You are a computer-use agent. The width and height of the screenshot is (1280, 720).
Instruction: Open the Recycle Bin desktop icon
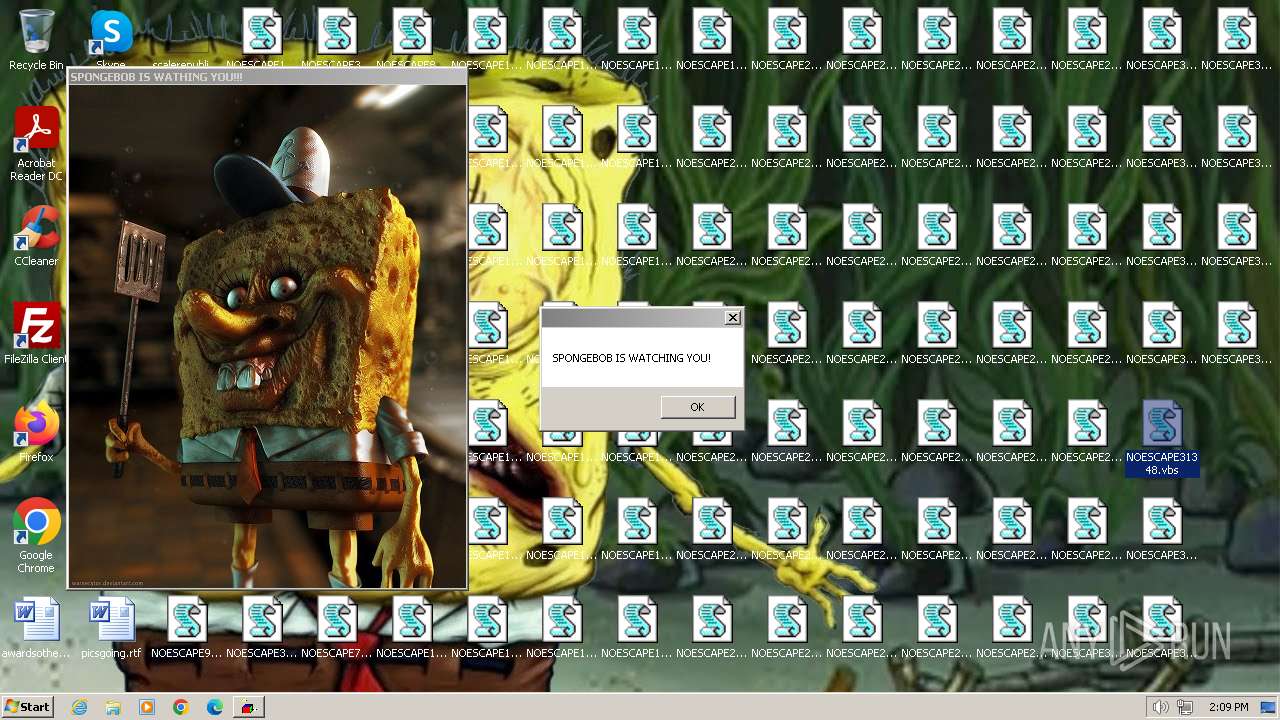pos(36,40)
